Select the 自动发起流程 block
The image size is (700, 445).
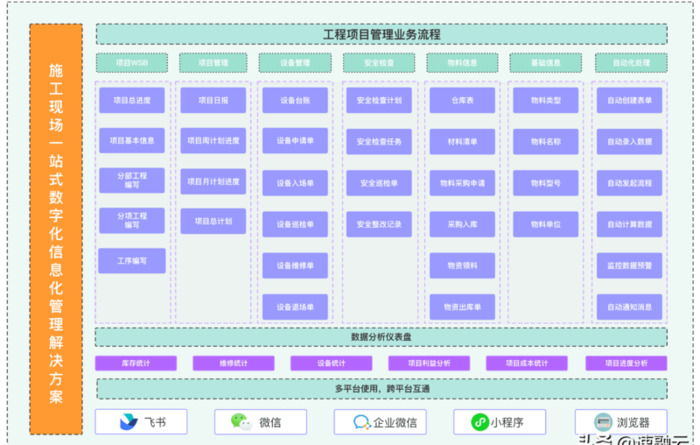pos(629,183)
